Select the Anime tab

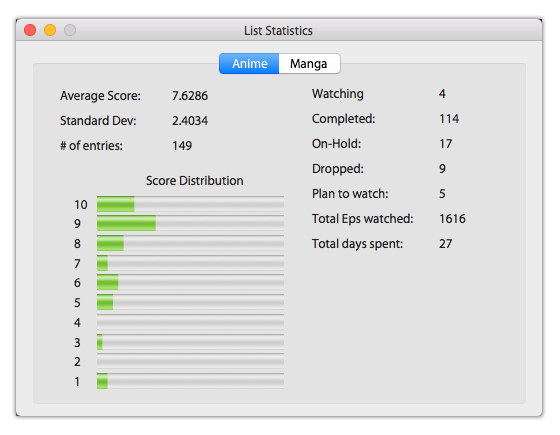[249, 64]
